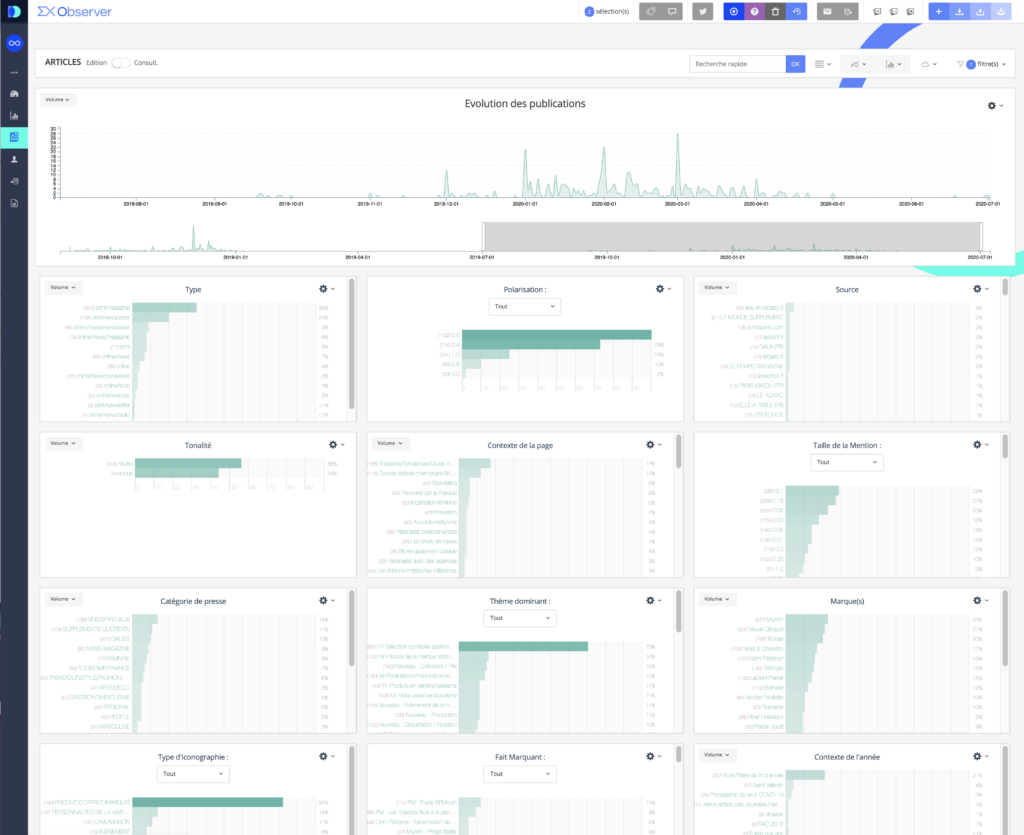Image resolution: width=1024 pixels, height=835 pixels.
Task: Open the Taille de la Mention 'Tout' dropdown
Action: [x=847, y=462]
